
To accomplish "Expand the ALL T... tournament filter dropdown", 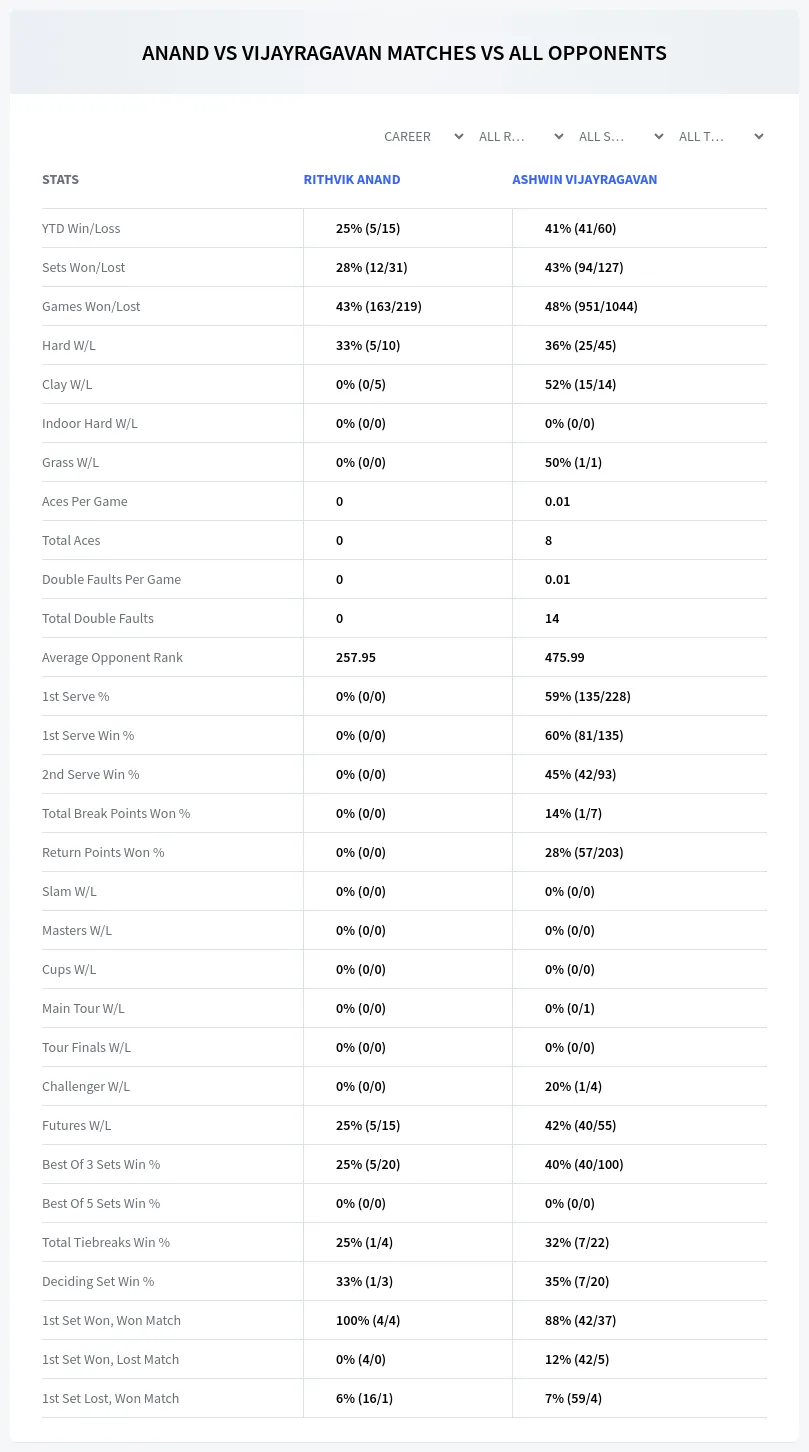I will click(721, 136).
